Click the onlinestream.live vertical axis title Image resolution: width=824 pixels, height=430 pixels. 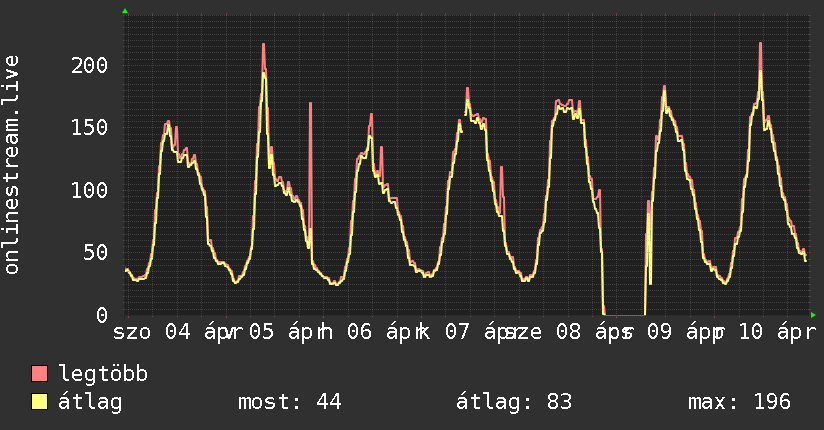click(x=11, y=165)
